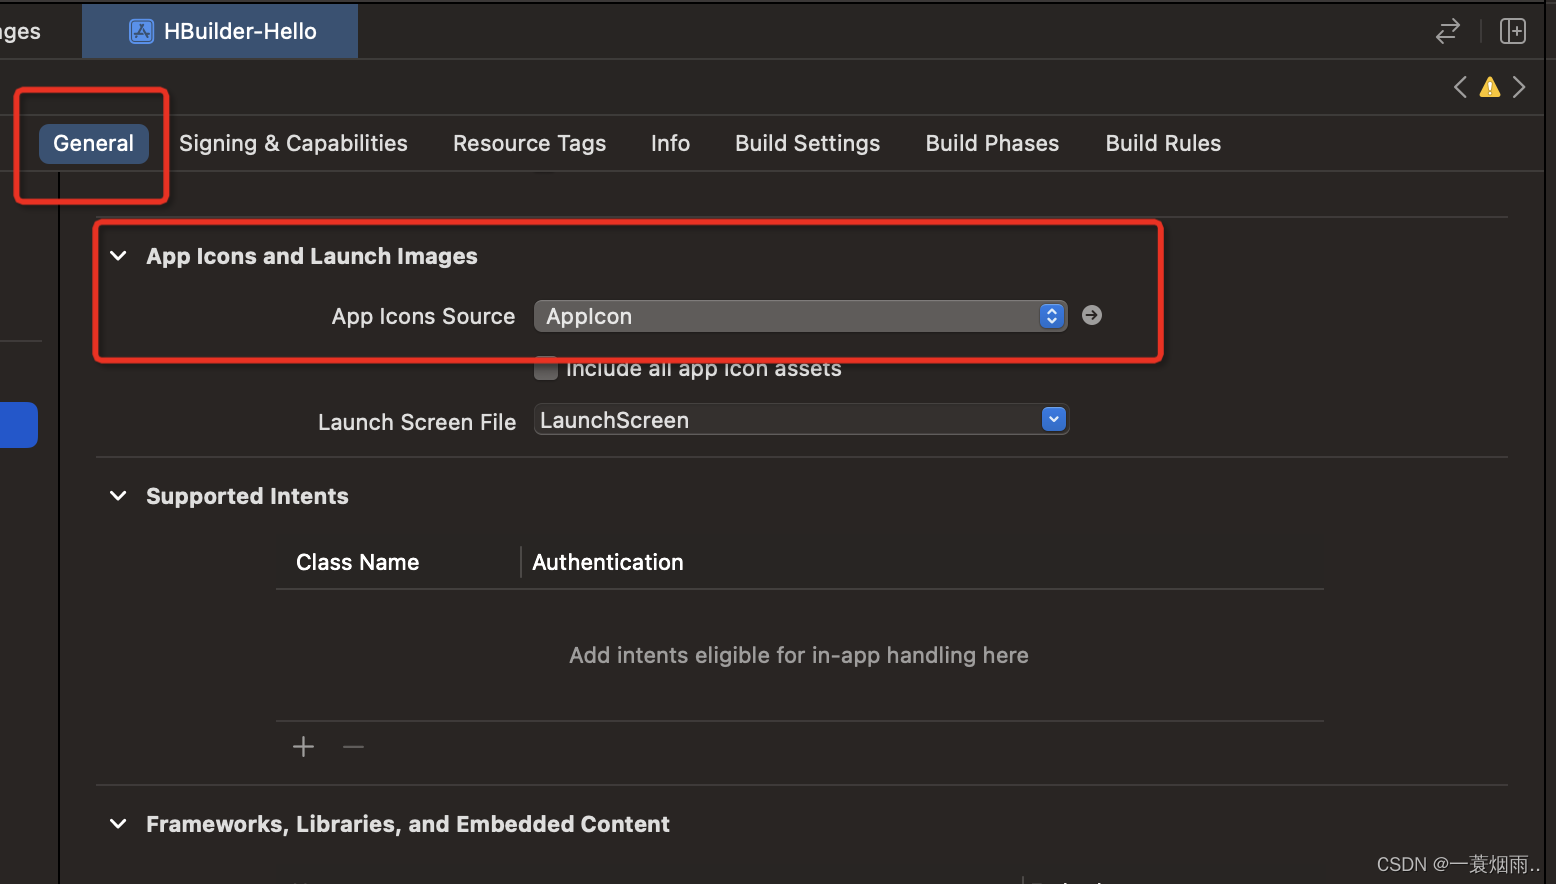The width and height of the screenshot is (1556, 884).
Task: Go to previous issue with left chevron
Action: click(x=1461, y=87)
